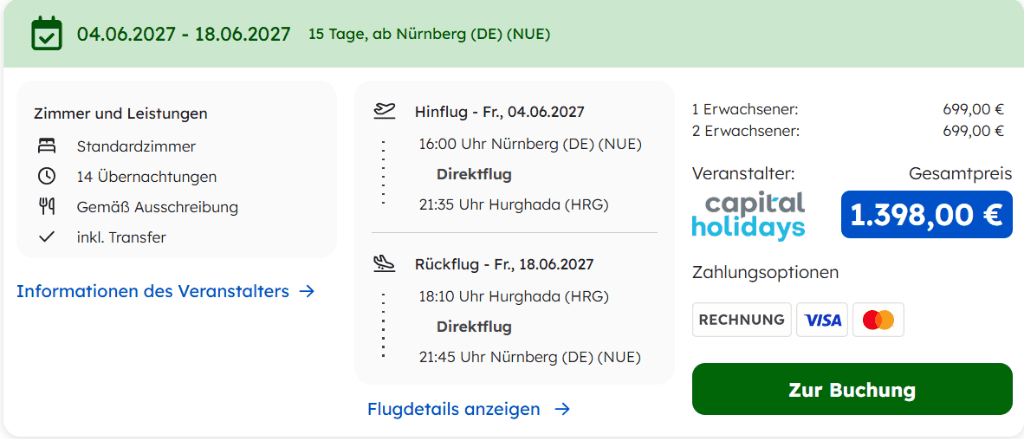Click the fork and knife meal icon
Screen dimensions: 1024x439
(x=47, y=207)
